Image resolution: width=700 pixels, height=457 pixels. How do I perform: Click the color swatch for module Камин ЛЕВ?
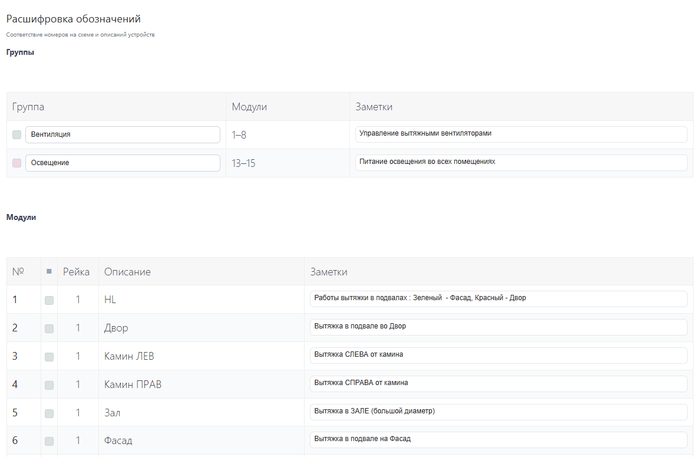49,357
